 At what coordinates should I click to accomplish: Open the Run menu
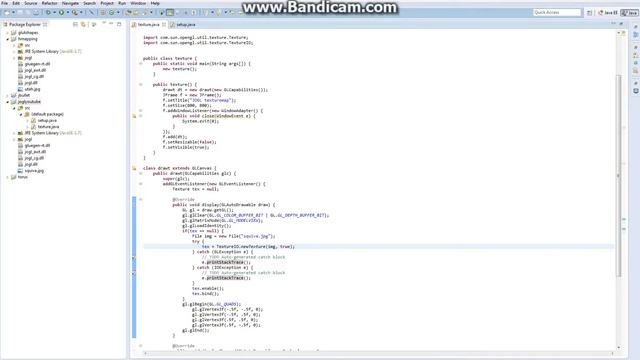click(x=122, y=3)
